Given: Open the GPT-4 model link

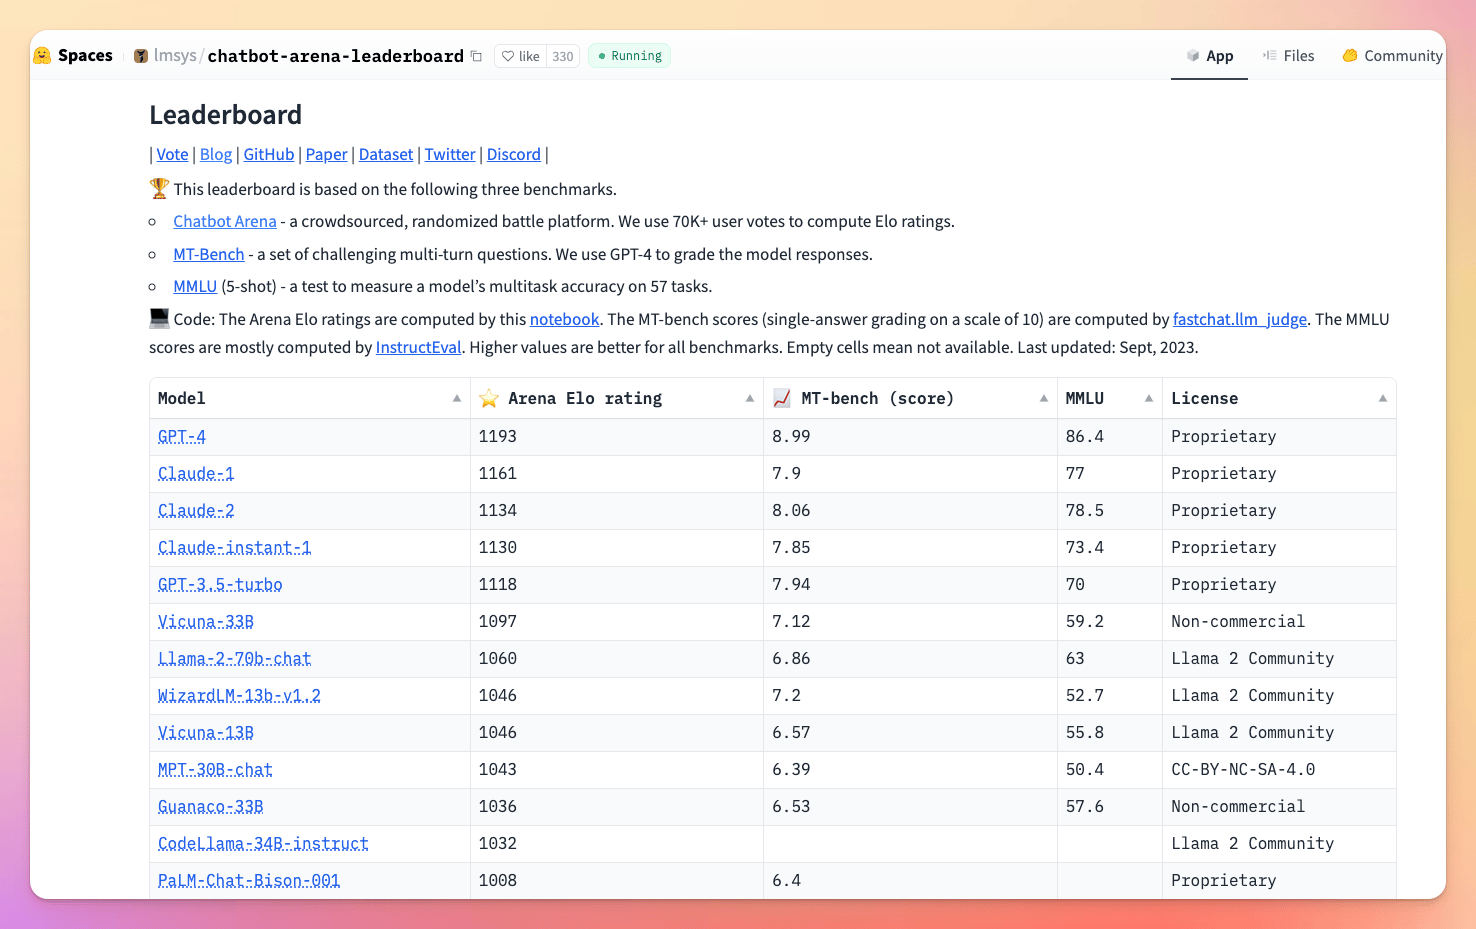Looking at the screenshot, I should point(182,437).
